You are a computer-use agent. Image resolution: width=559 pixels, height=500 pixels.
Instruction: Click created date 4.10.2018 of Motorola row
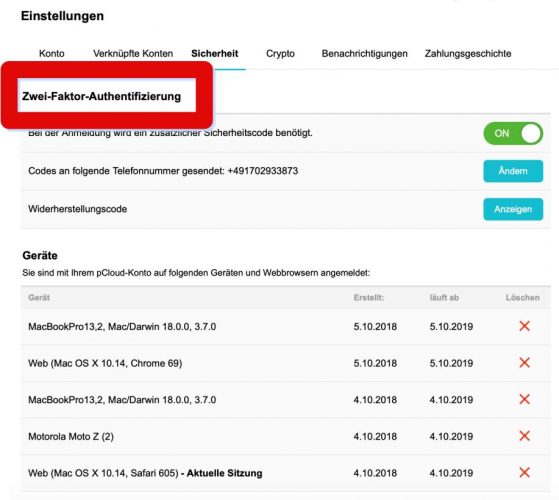pyautogui.click(x=375, y=436)
